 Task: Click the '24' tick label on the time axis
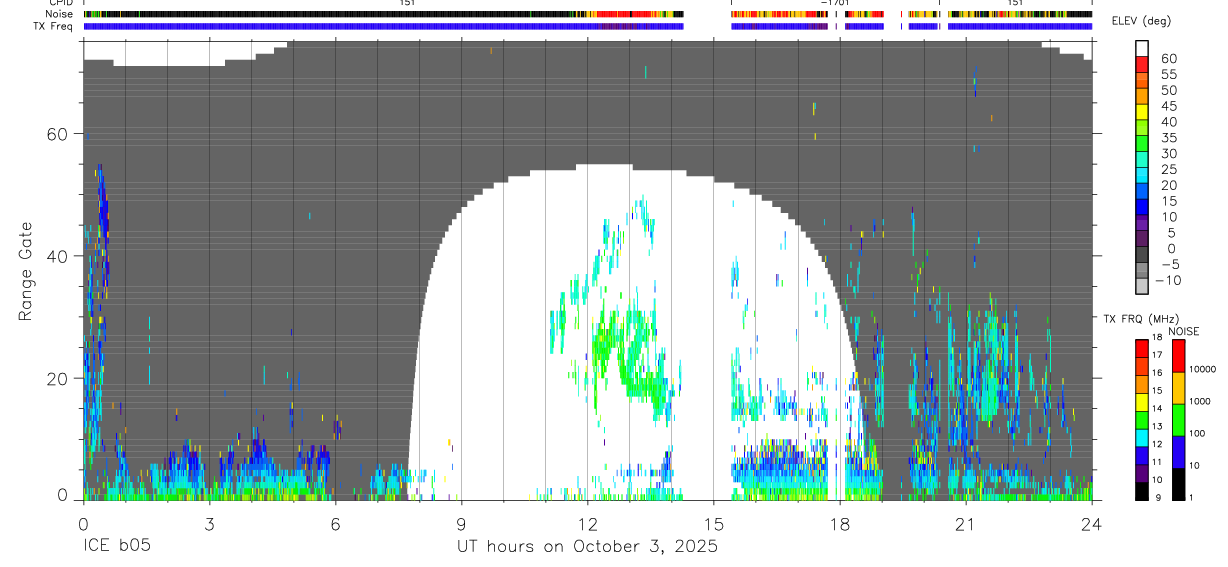click(x=1092, y=524)
